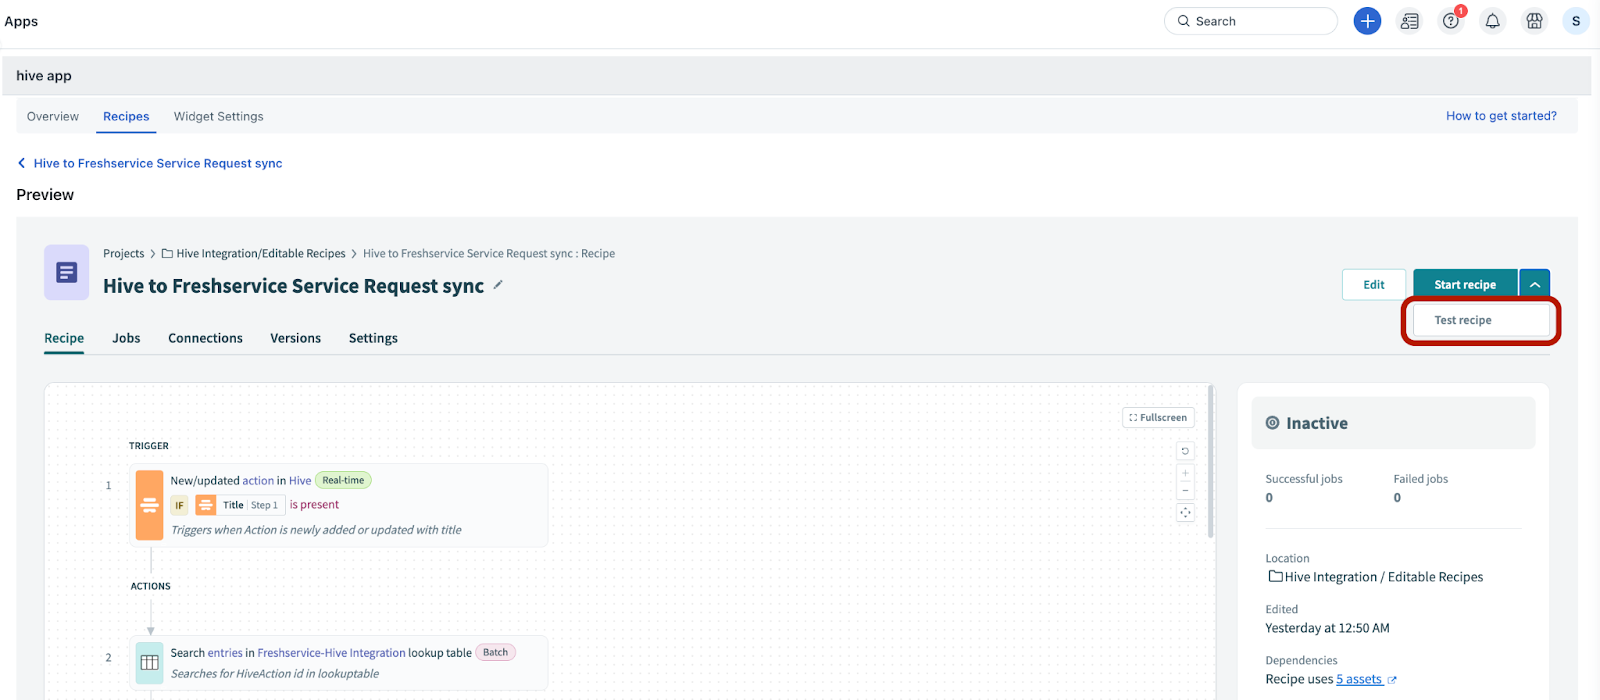Viewport: 1600px width, 700px height.
Task: Open the How to get started link
Action: coord(1501,116)
